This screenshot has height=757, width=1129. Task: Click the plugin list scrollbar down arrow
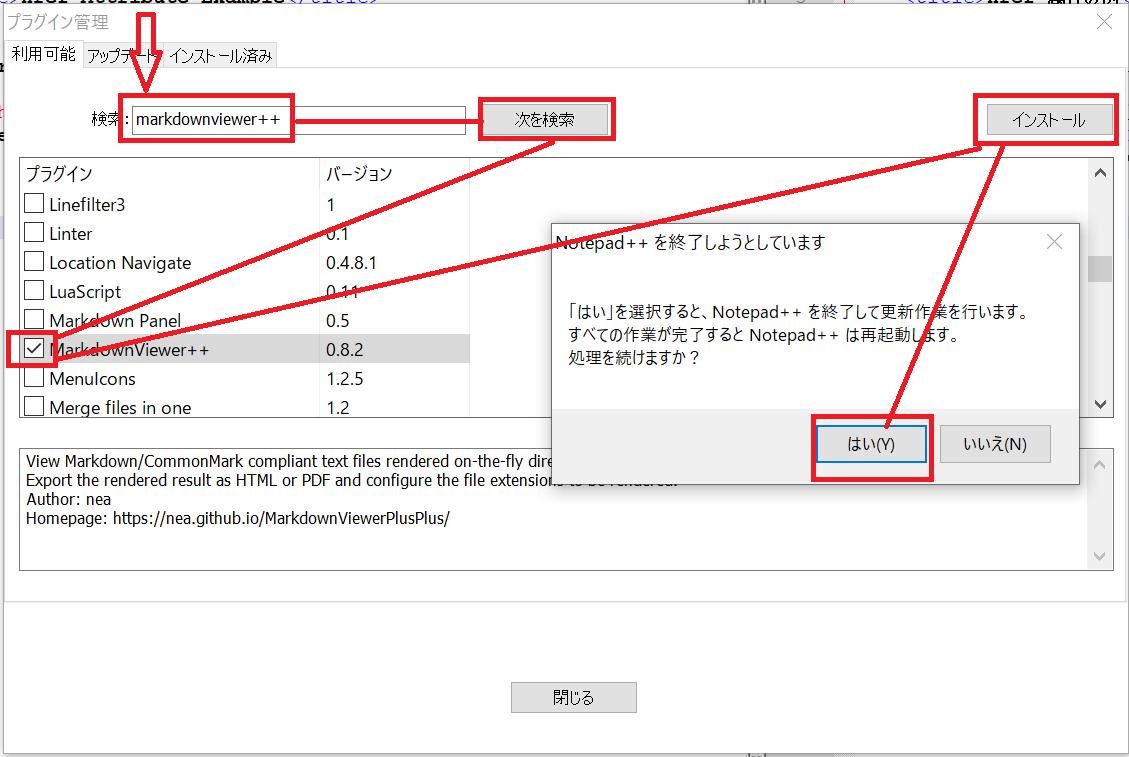point(1099,404)
